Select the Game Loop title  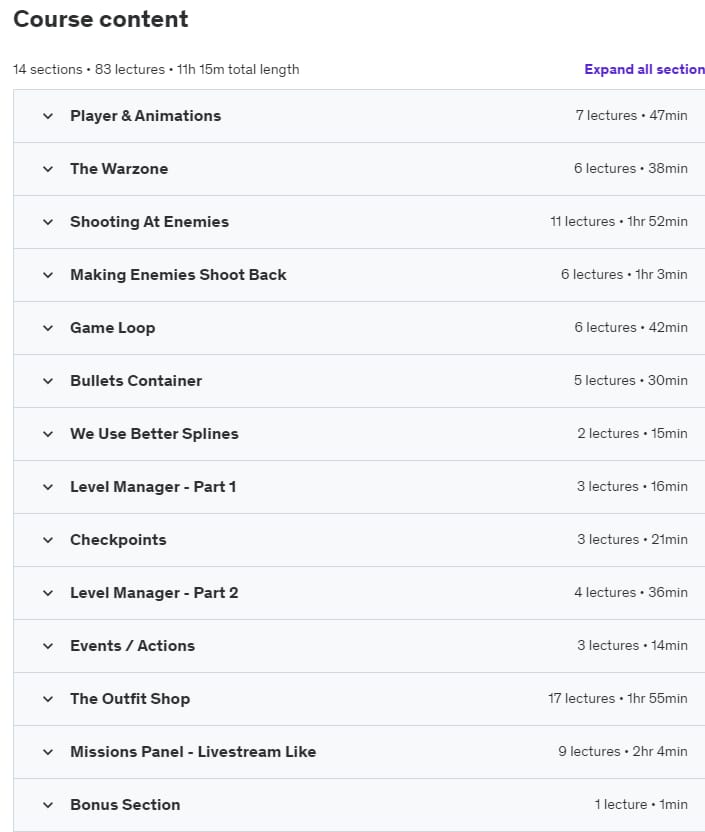click(112, 328)
